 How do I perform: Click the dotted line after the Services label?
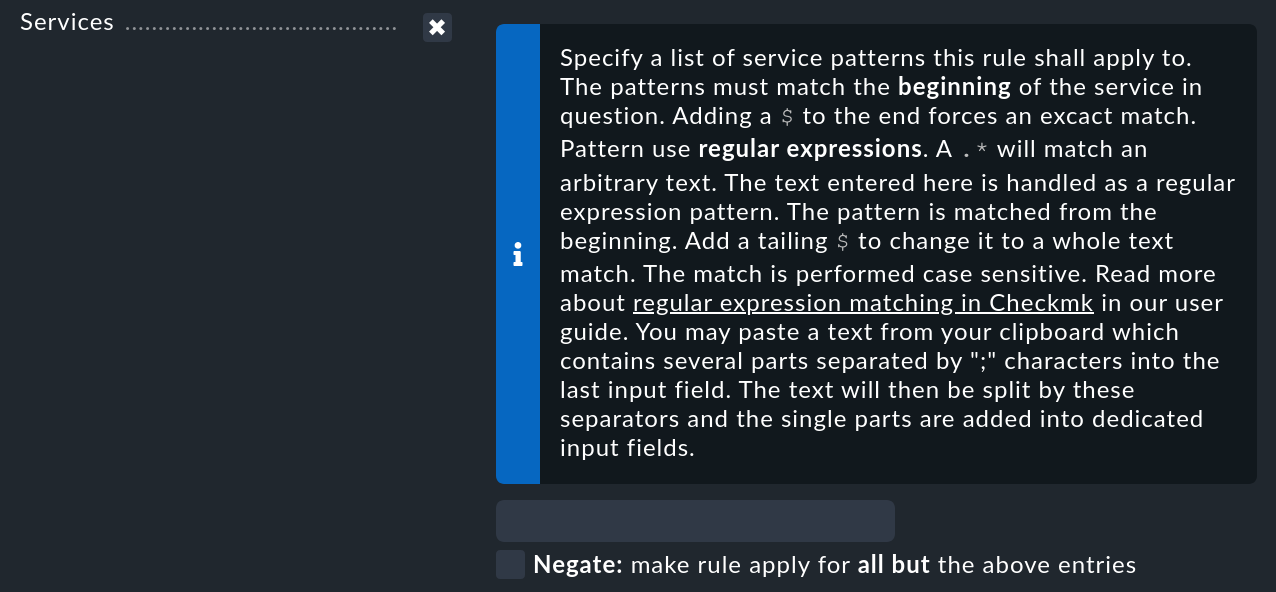260,25
